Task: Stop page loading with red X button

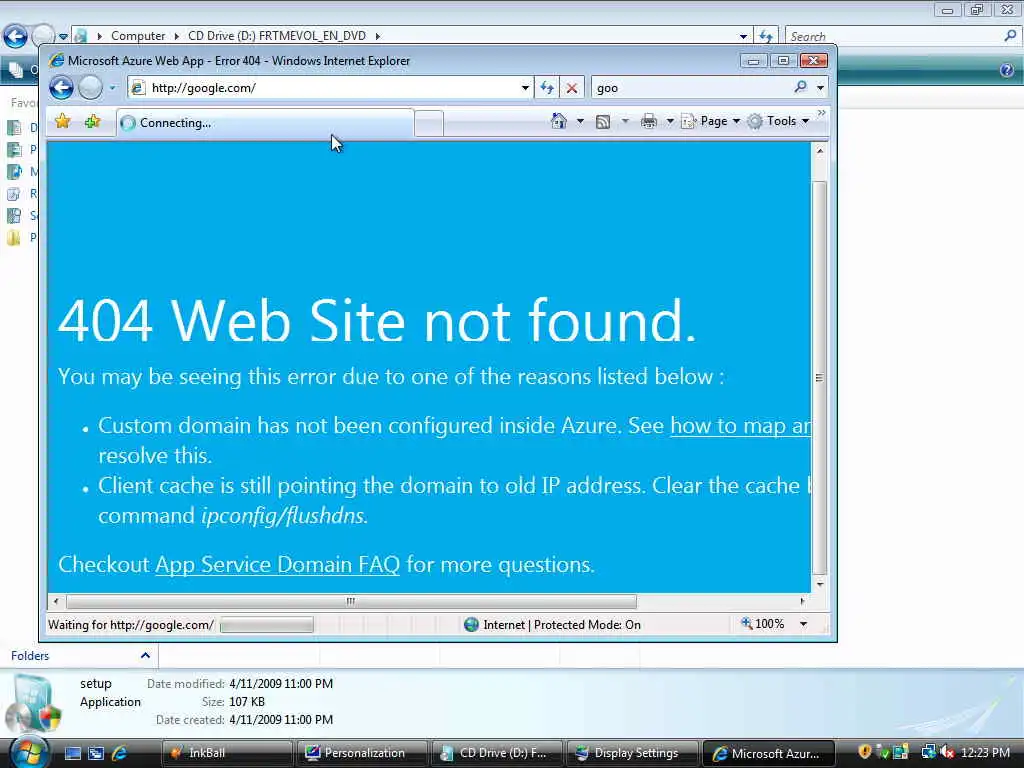Action: coord(571,88)
